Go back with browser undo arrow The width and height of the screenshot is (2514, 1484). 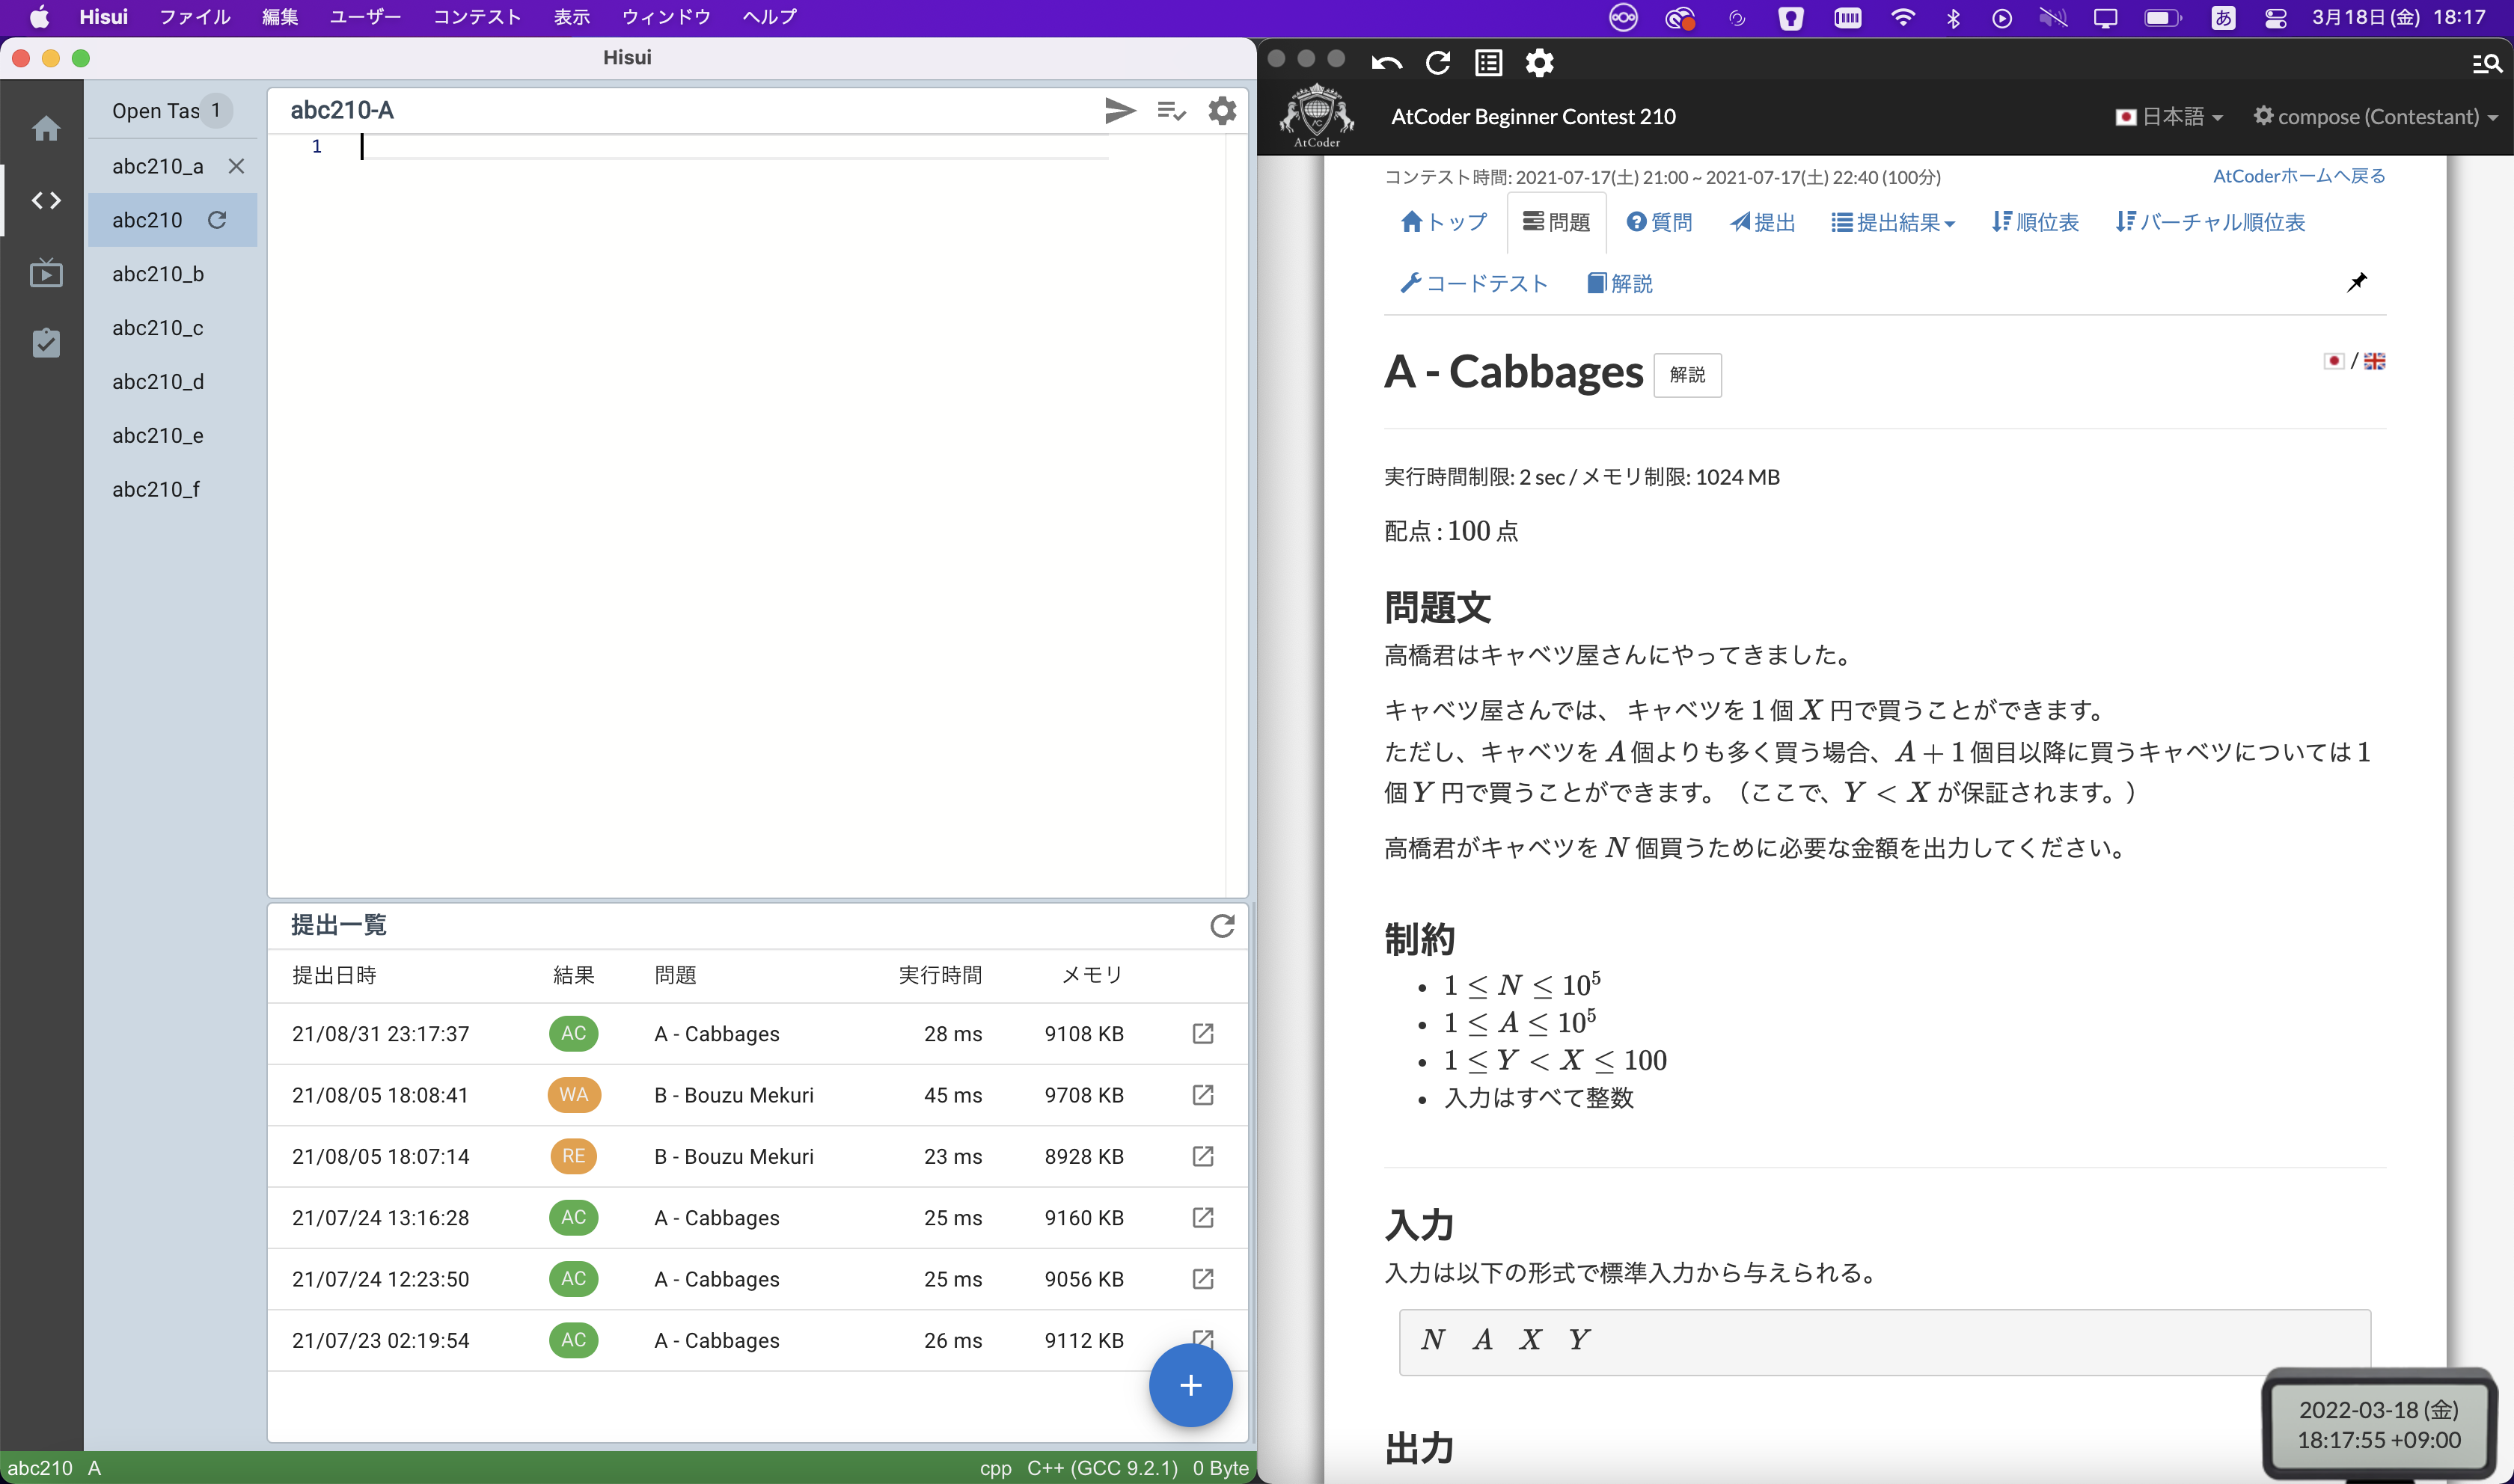(x=1386, y=63)
